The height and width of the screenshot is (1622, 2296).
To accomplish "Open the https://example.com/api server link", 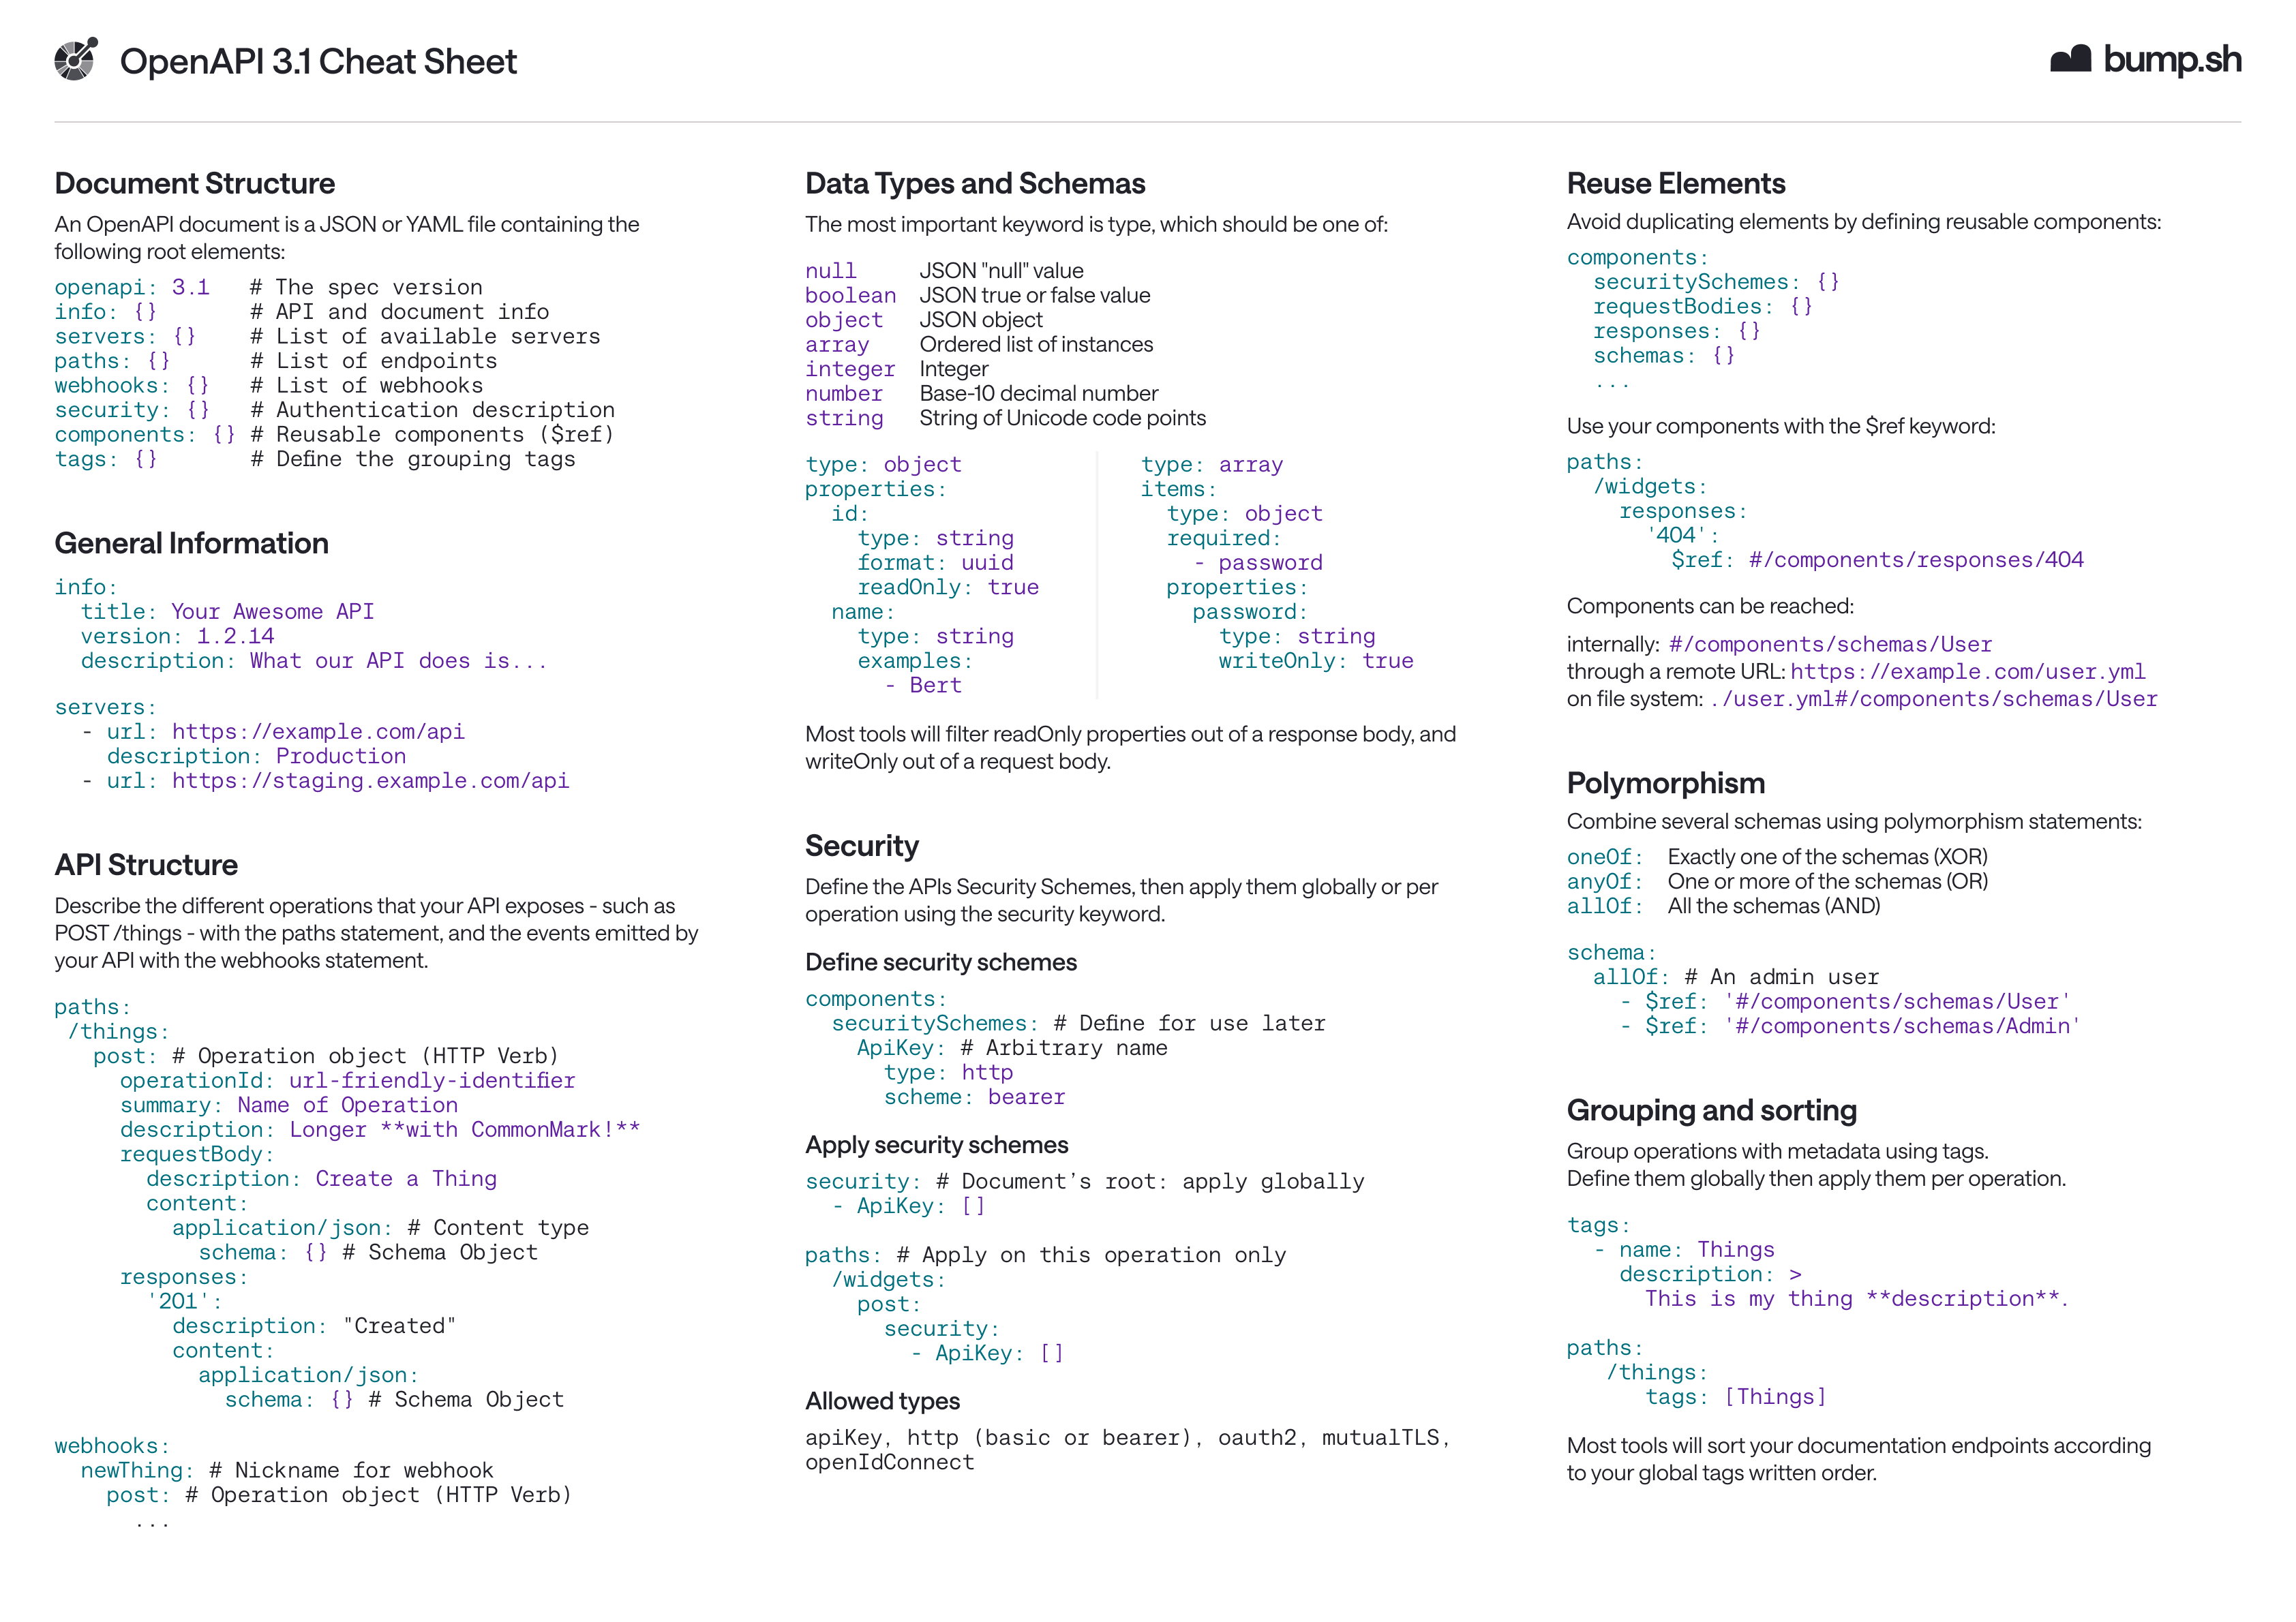I will point(316,731).
